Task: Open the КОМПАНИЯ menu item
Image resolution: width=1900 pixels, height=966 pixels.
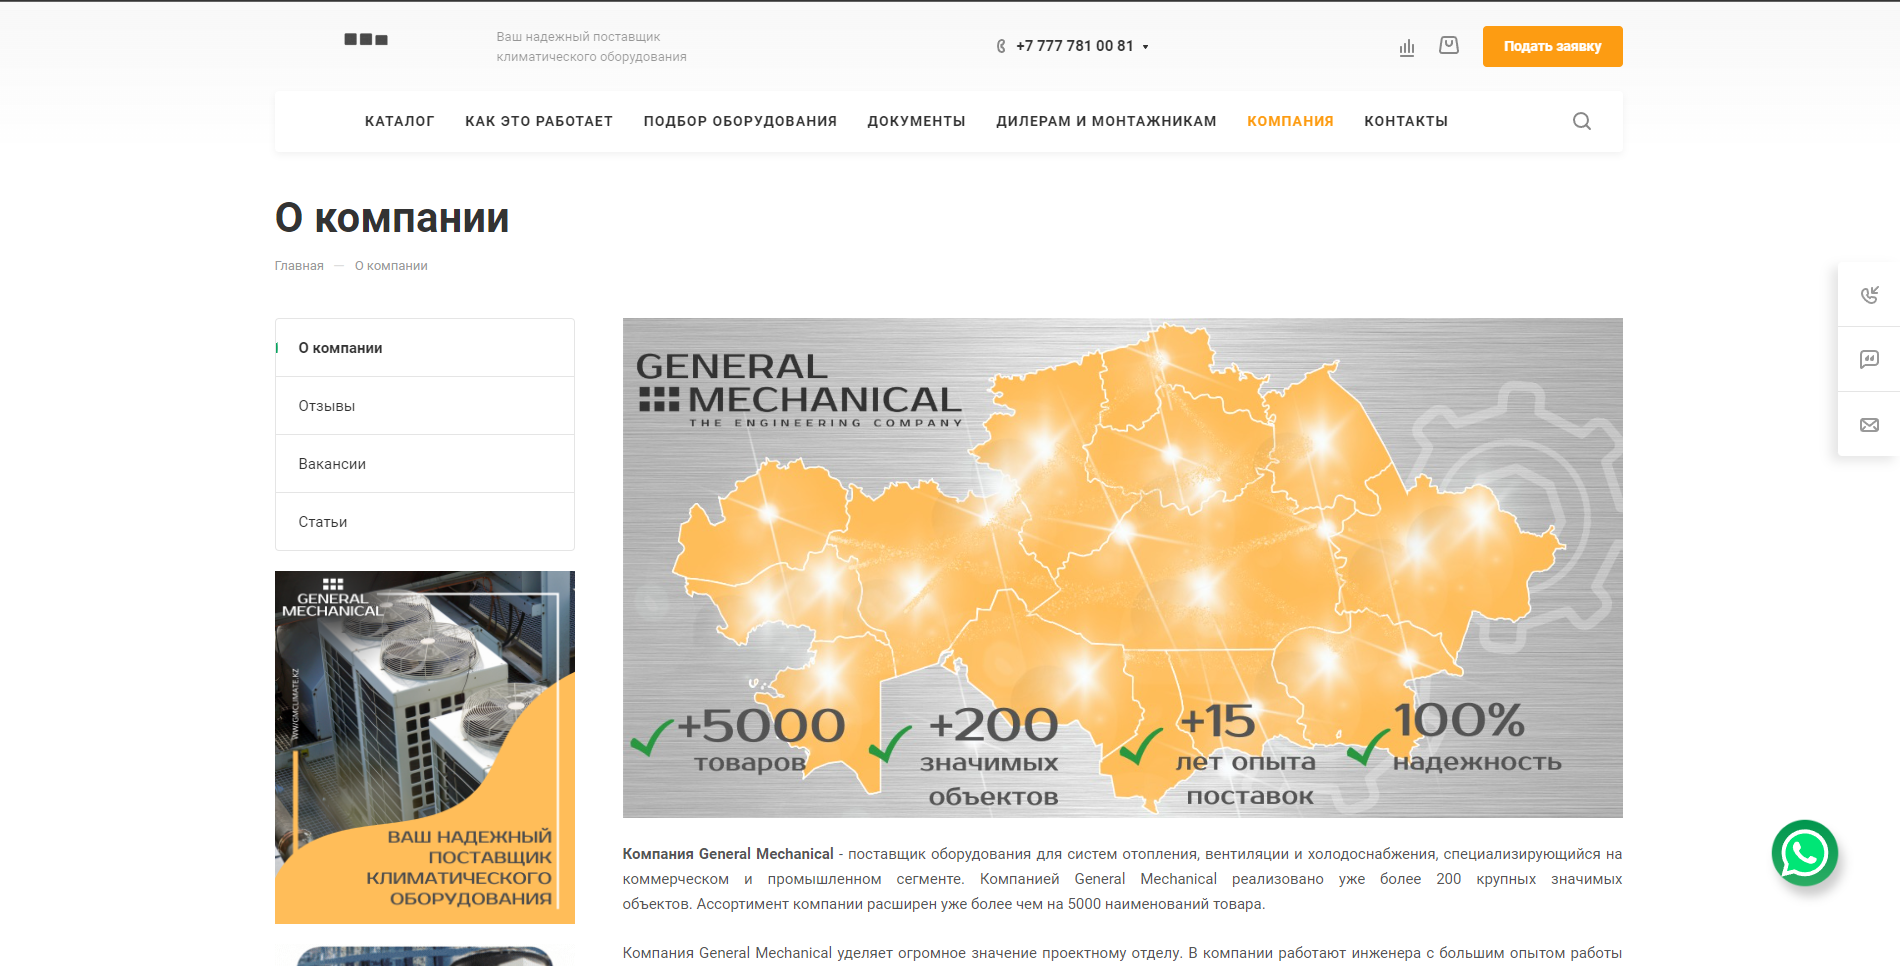Action: [x=1290, y=121]
